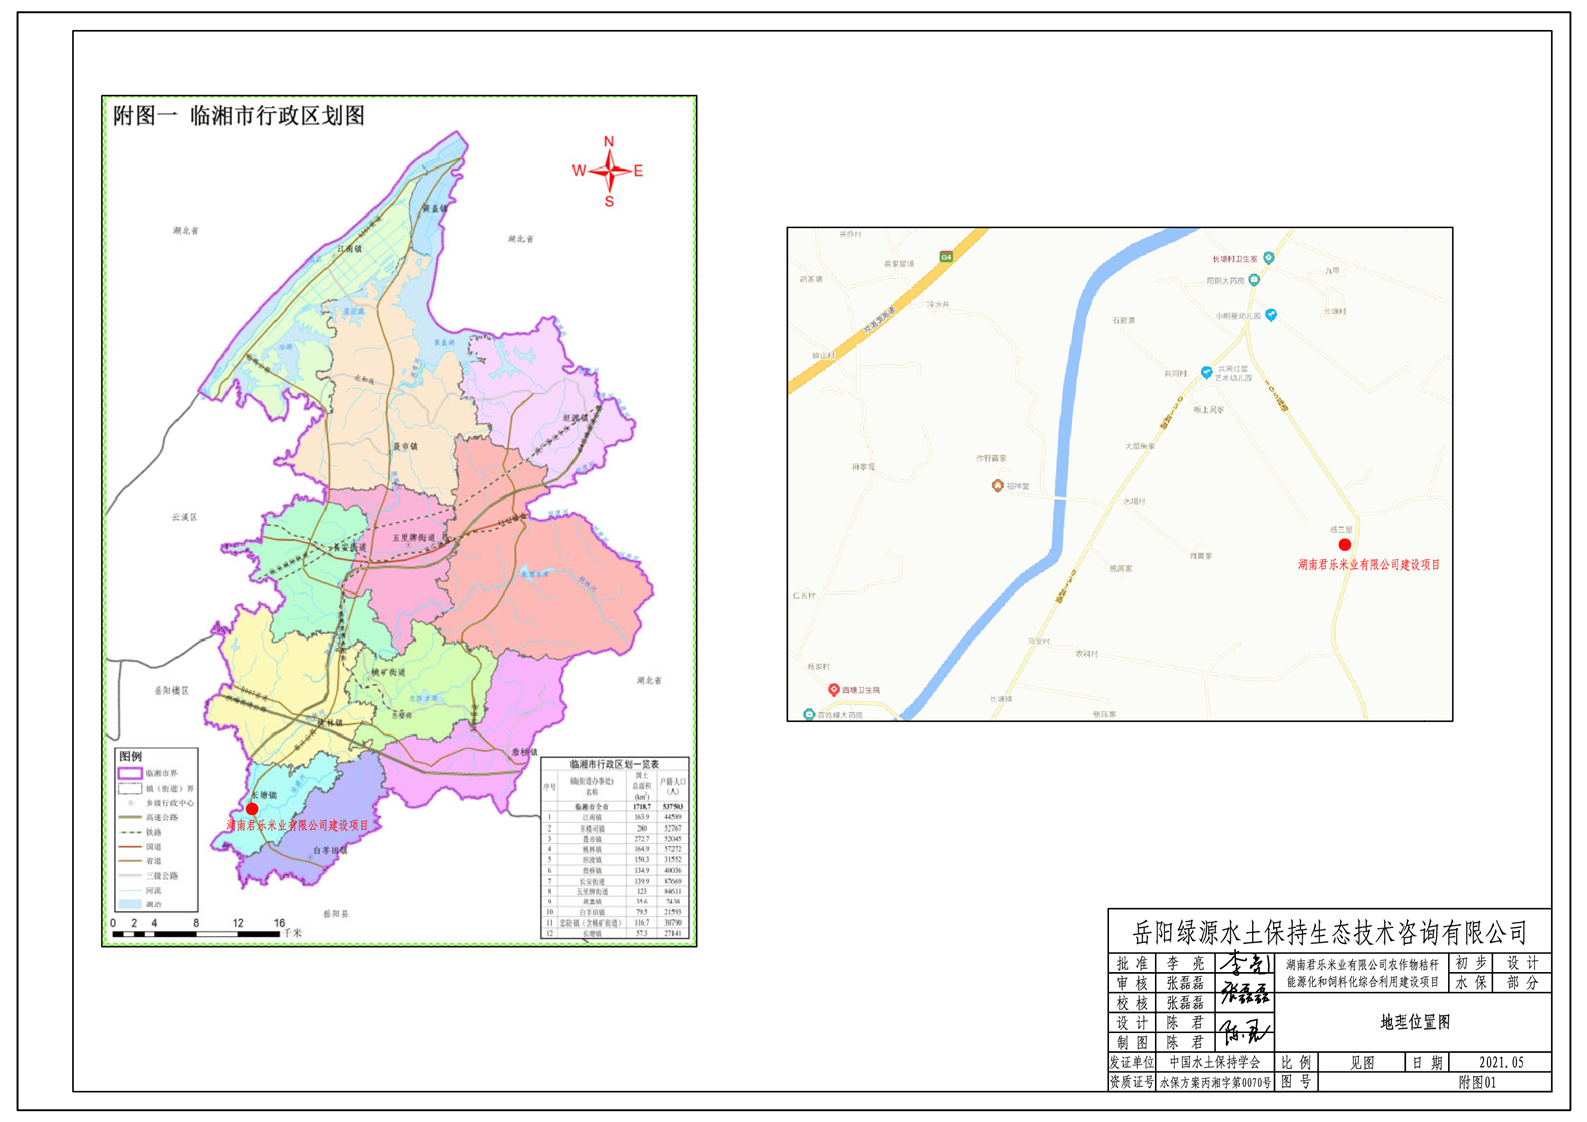Click the red compass rose on the map
The height and width of the screenshot is (1122, 1587).
click(x=608, y=171)
